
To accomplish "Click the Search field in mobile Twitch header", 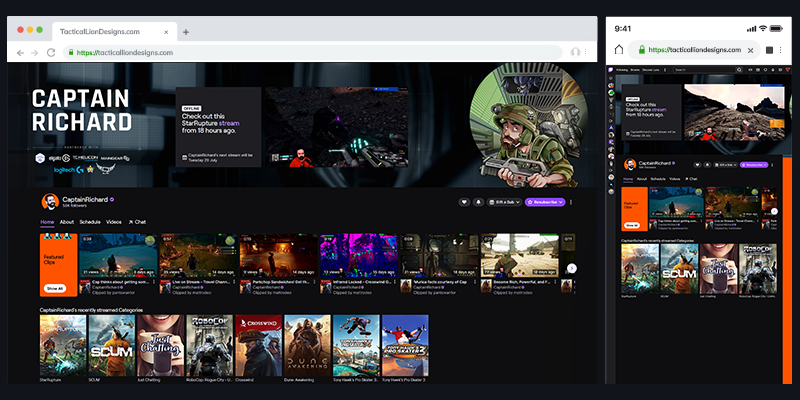I will [x=704, y=69].
